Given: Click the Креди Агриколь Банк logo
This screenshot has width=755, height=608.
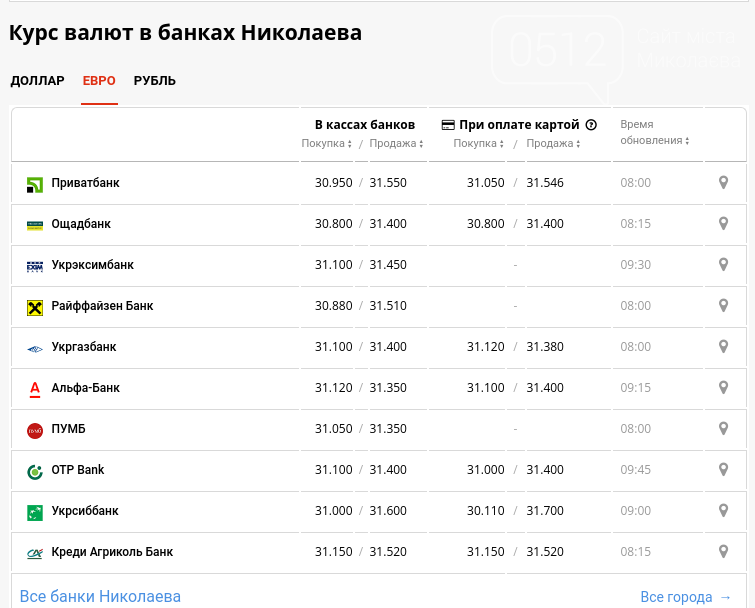Looking at the screenshot, I should pos(35,554).
